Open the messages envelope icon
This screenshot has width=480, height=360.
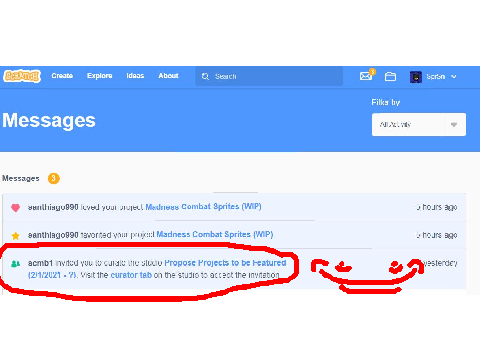(x=366, y=76)
